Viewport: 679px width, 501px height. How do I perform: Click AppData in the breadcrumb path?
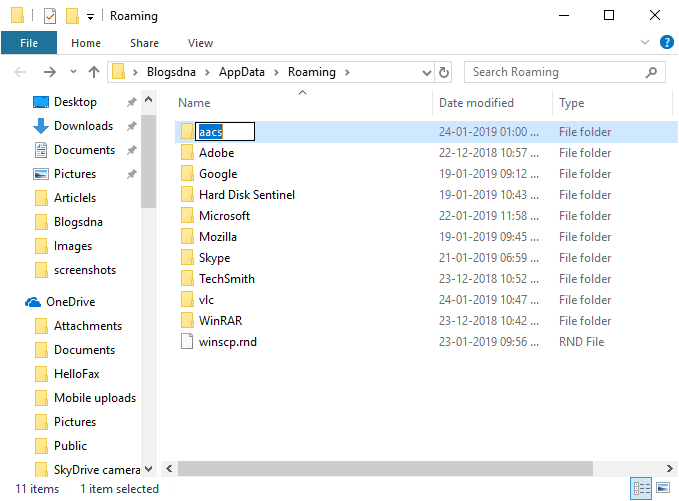[x=242, y=72]
